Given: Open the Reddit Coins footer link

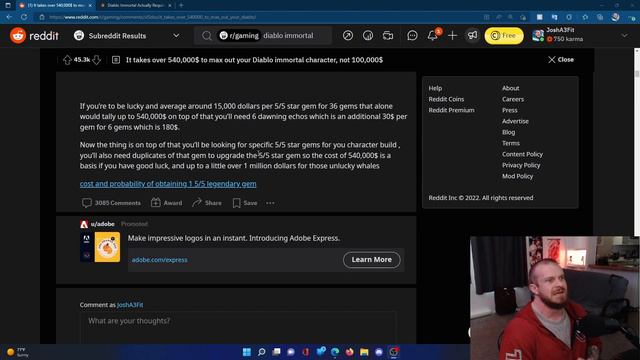Looking at the screenshot, I should click(446, 99).
